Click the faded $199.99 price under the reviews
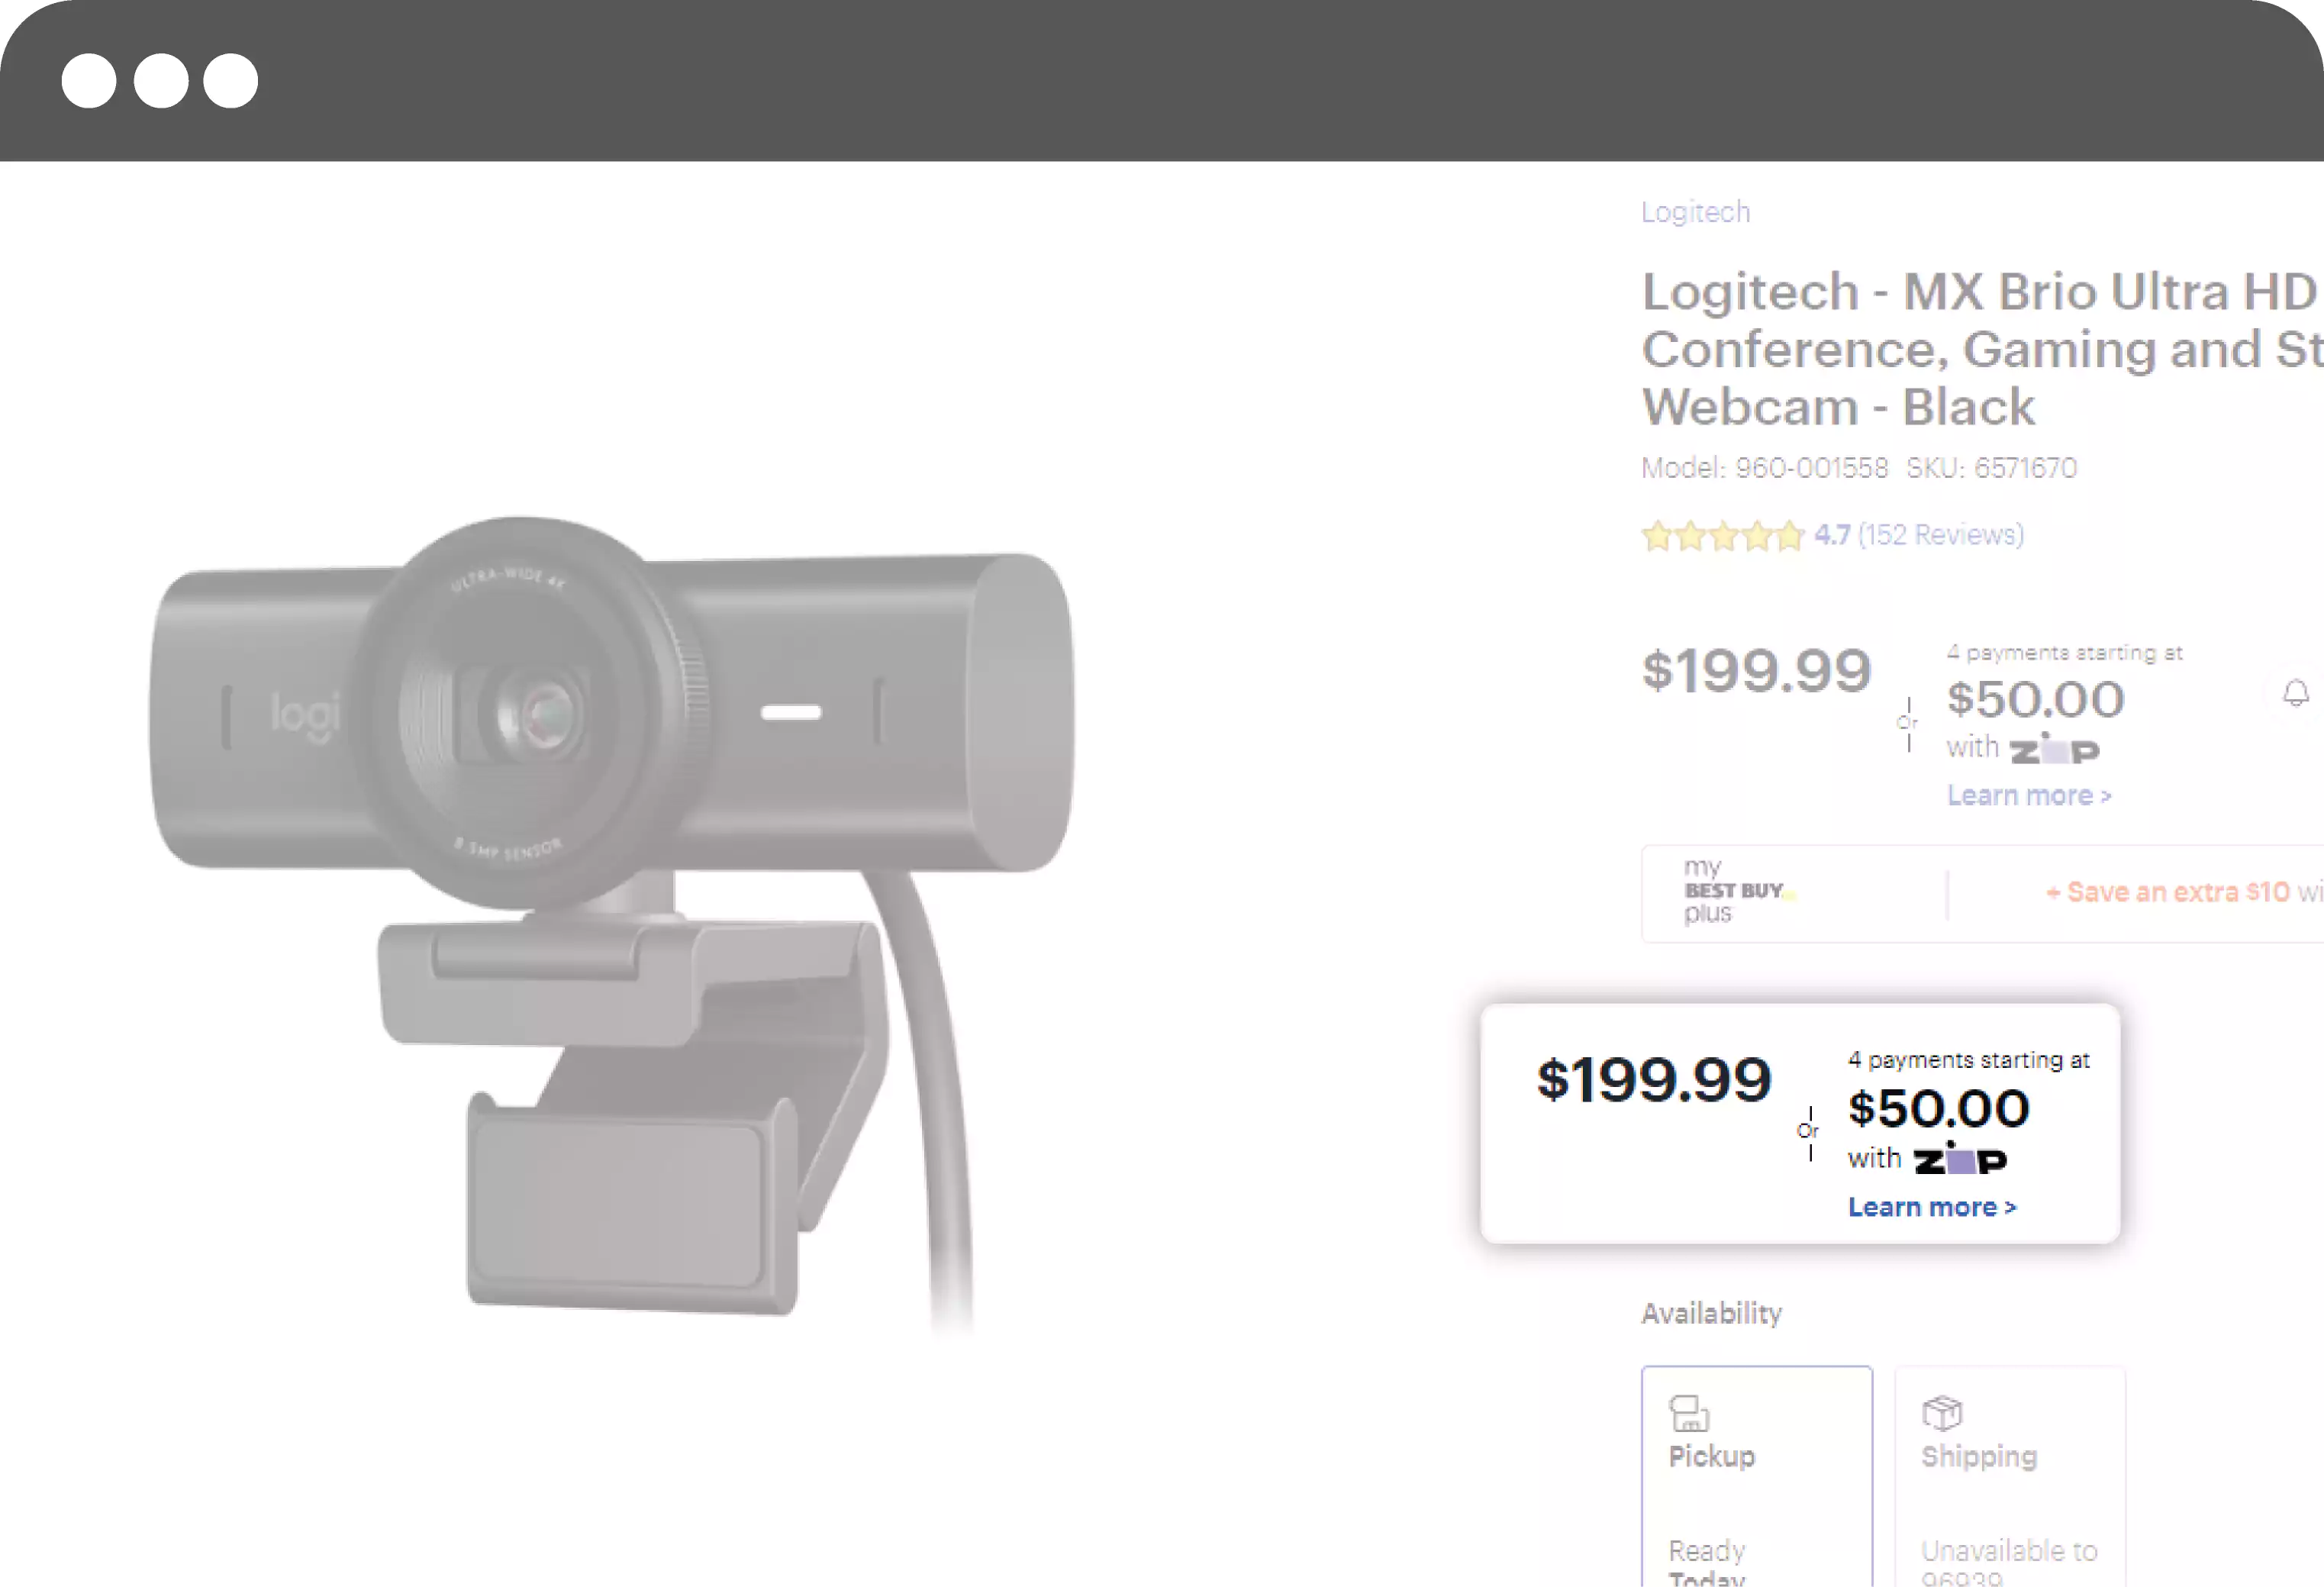The width and height of the screenshot is (2324, 1587). click(1757, 670)
